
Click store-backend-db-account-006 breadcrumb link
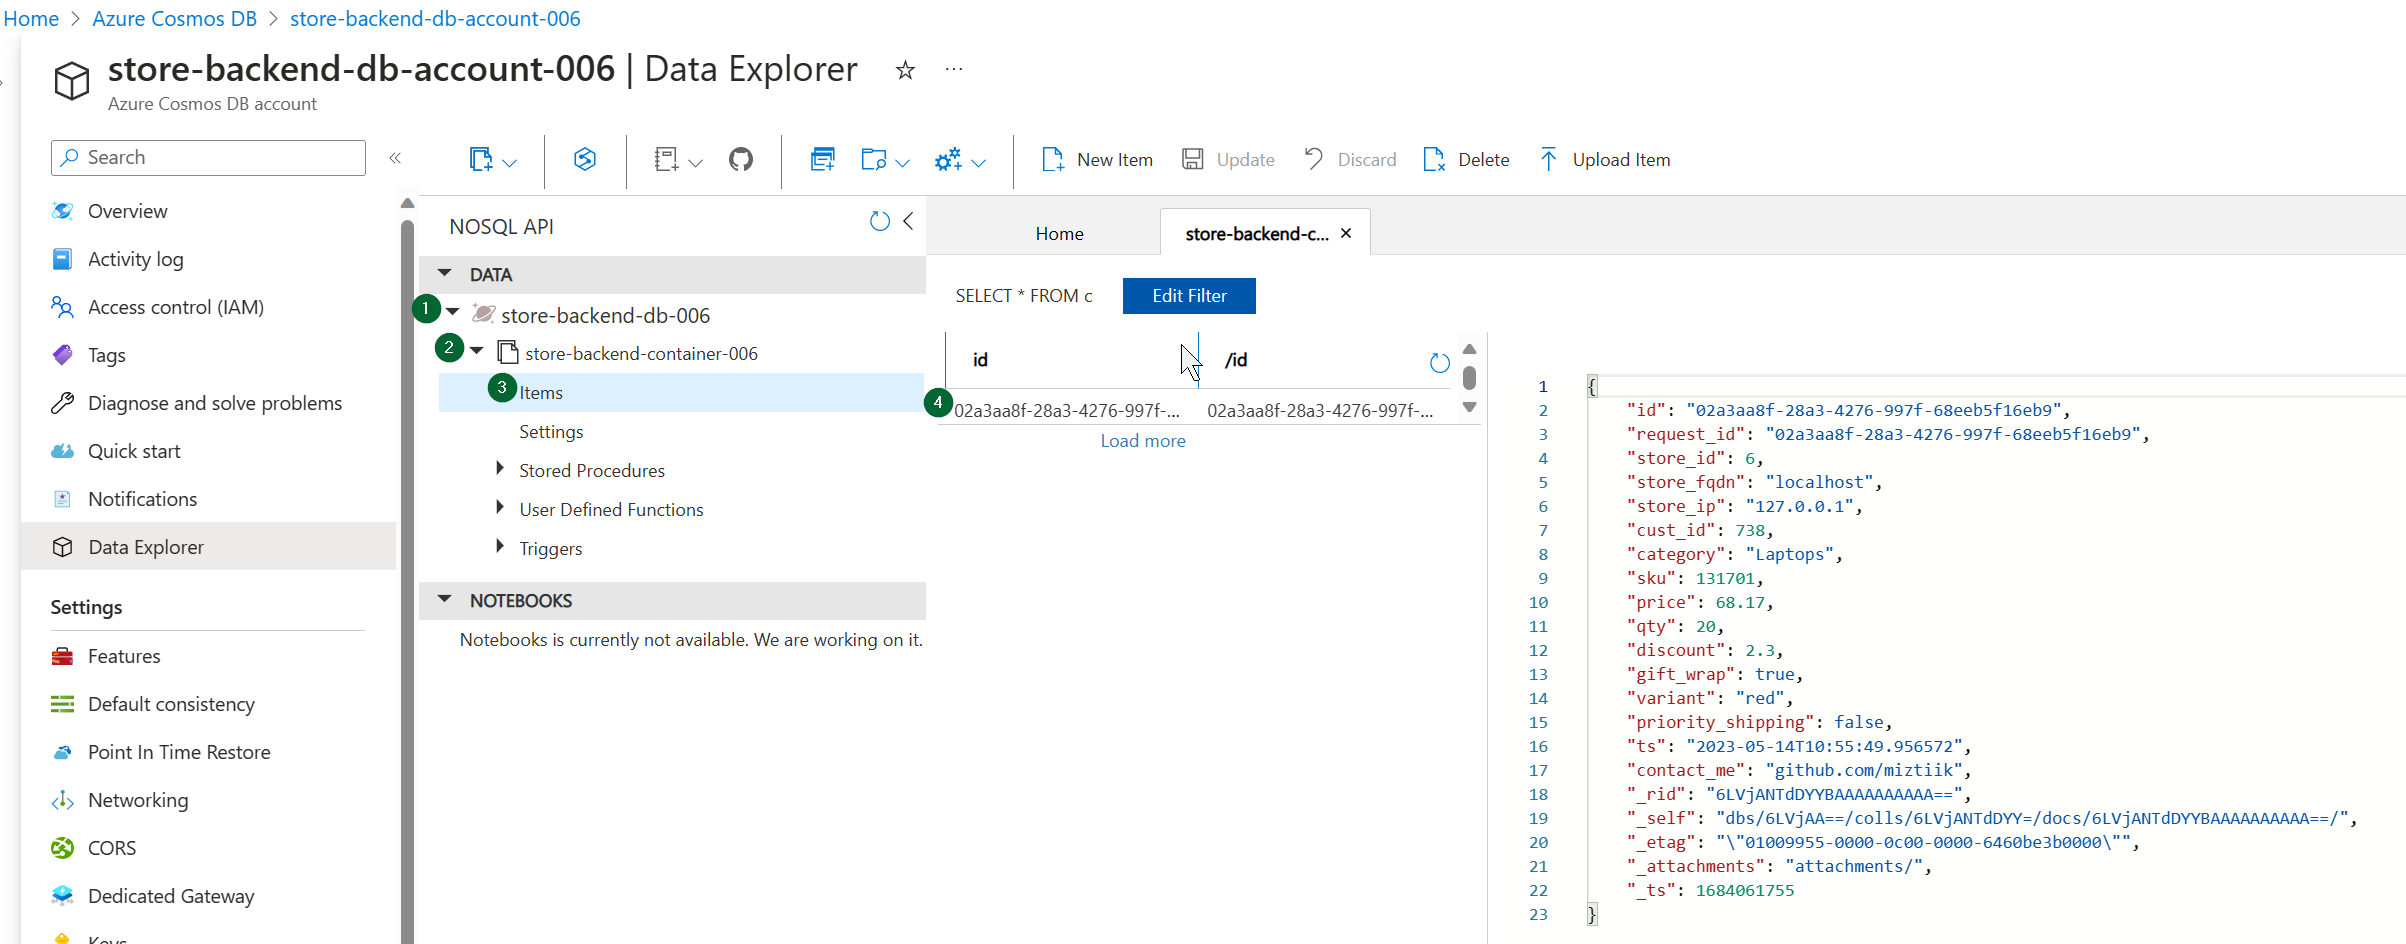[435, 18]
